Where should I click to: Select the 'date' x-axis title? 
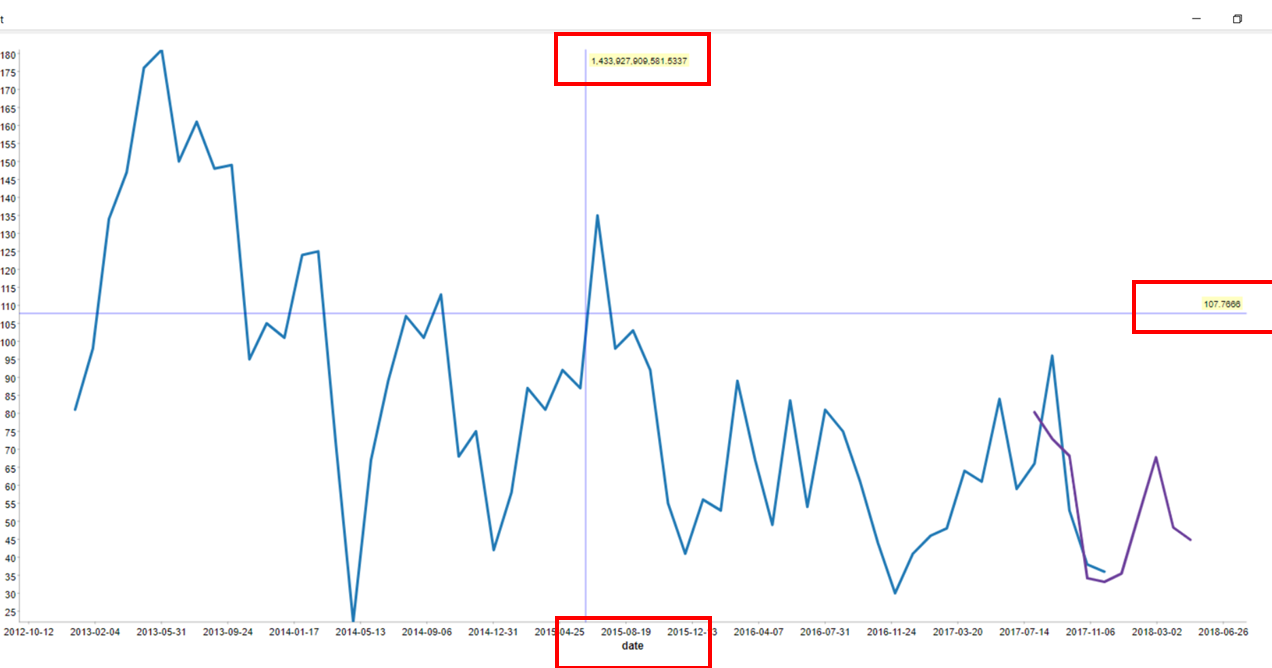633,646
